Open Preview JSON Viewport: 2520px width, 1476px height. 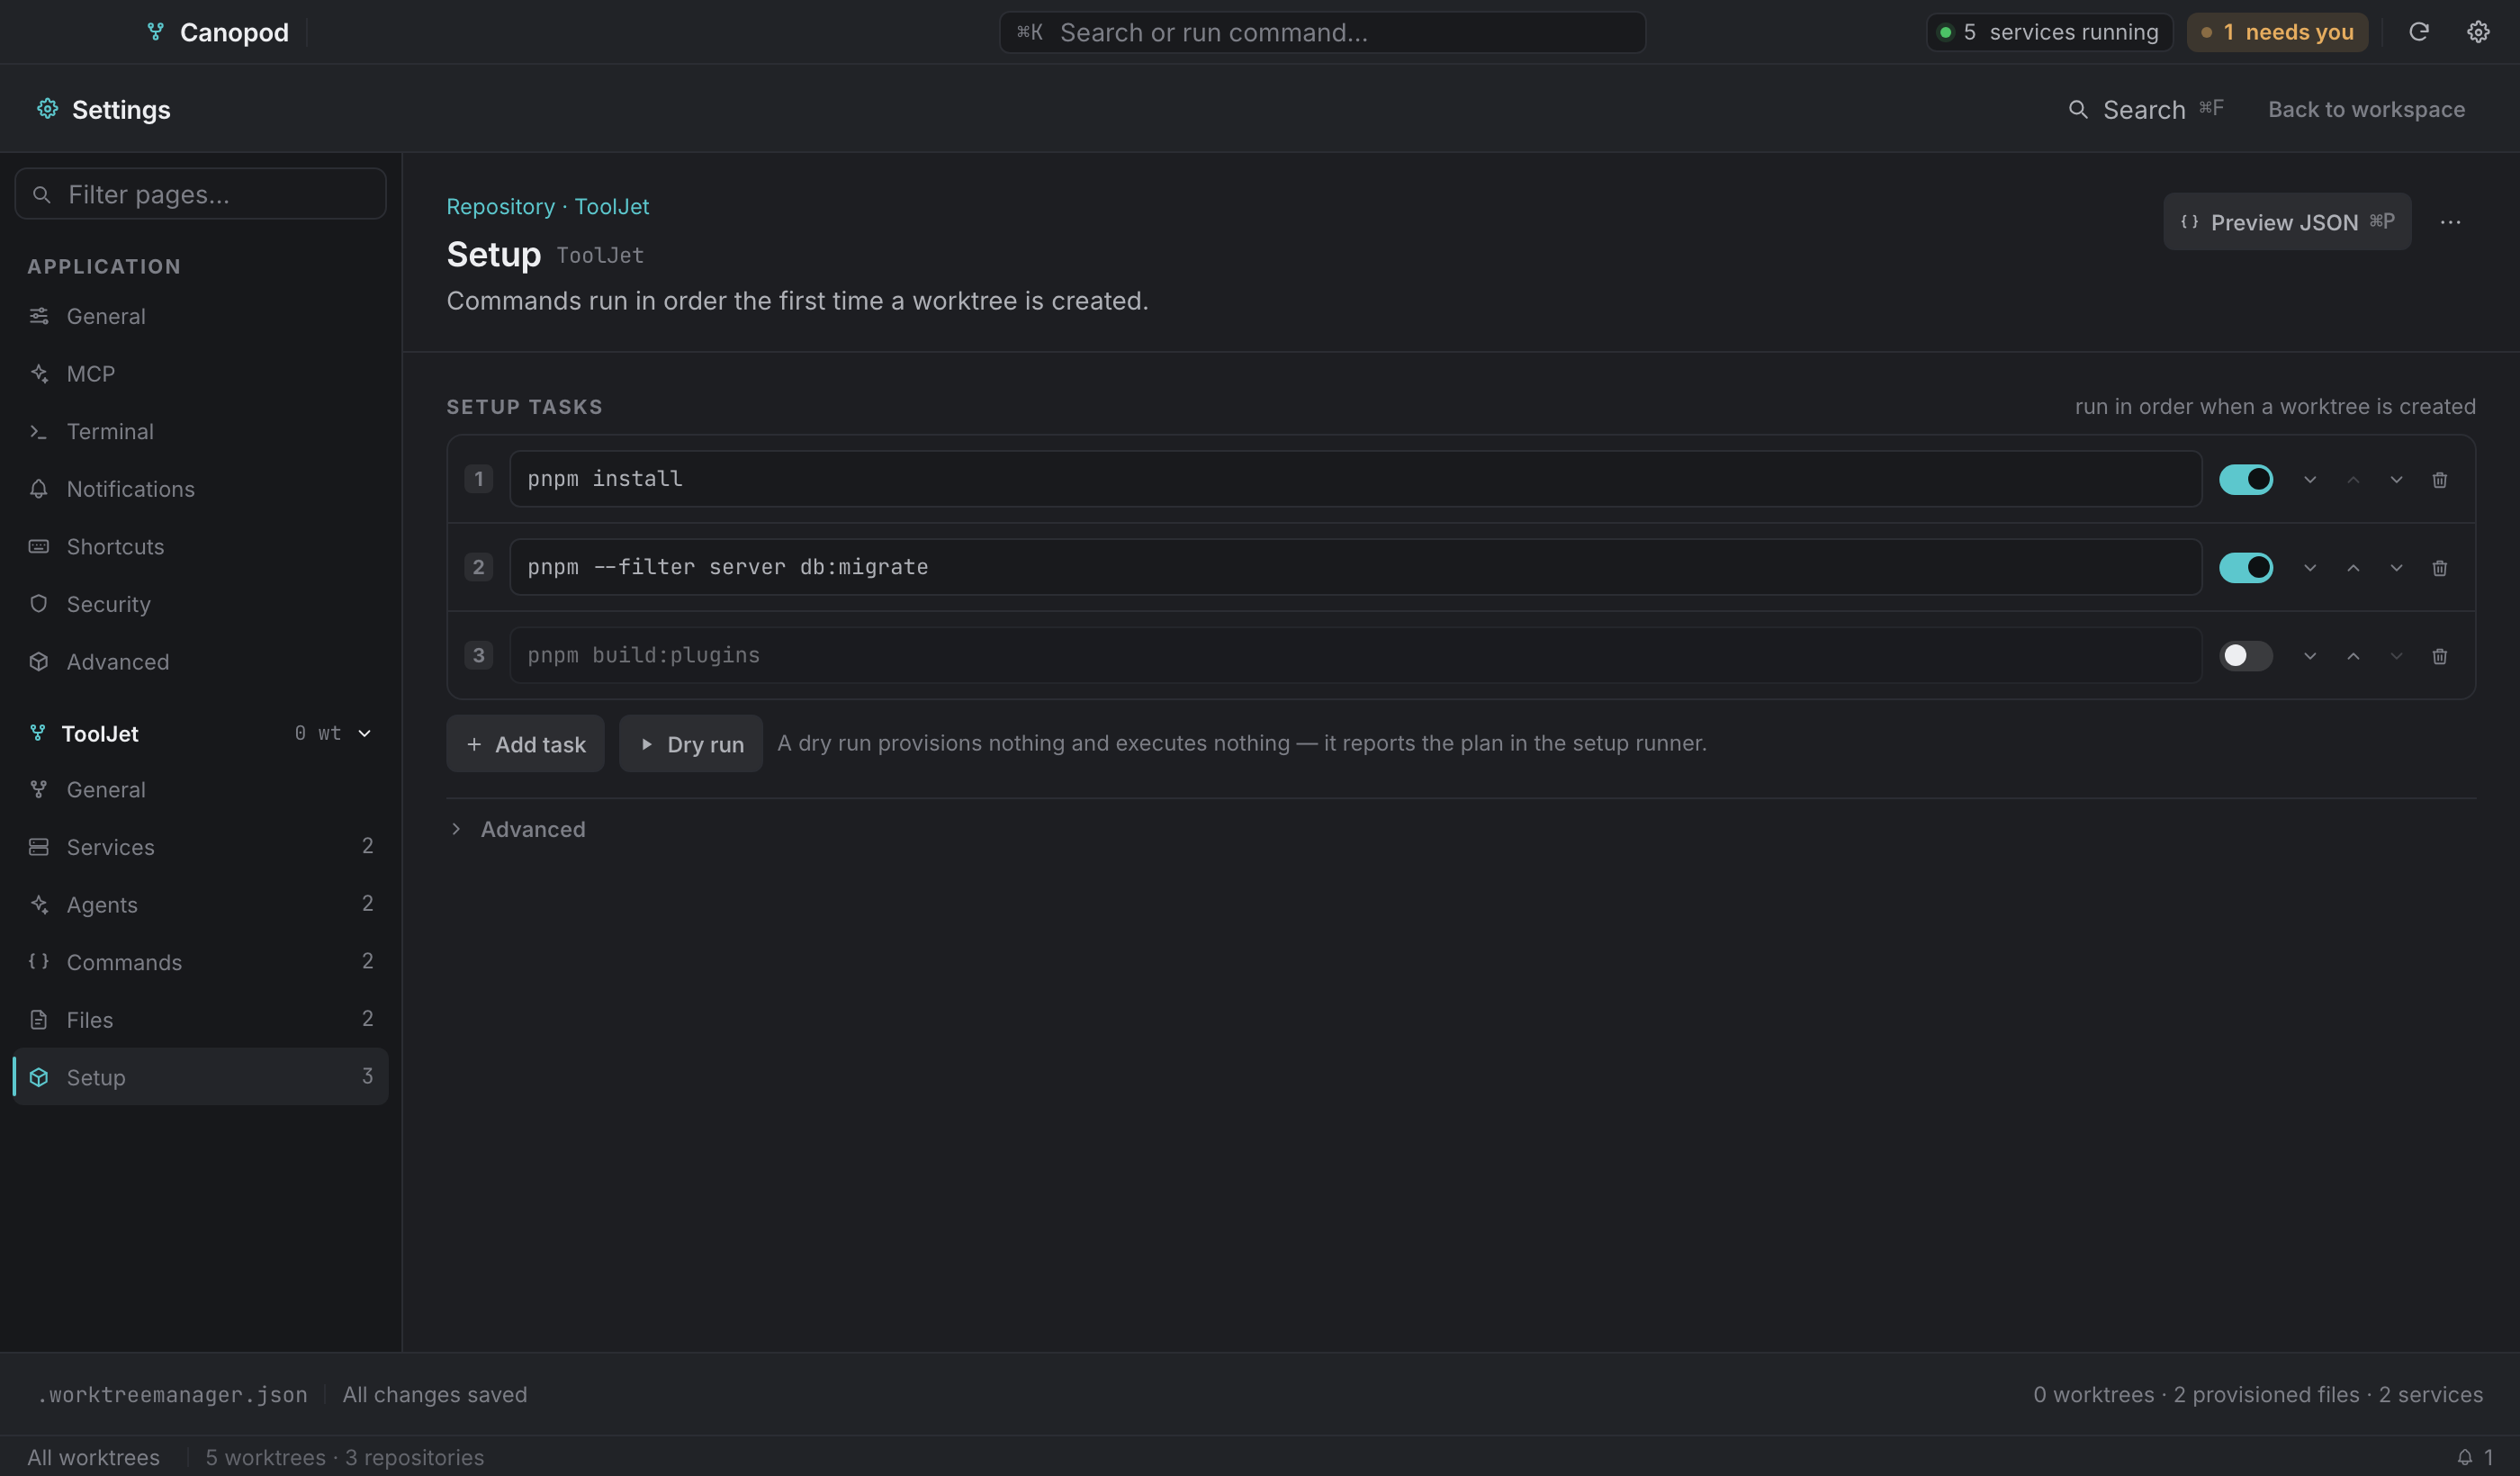click(x=2286, y=222)
